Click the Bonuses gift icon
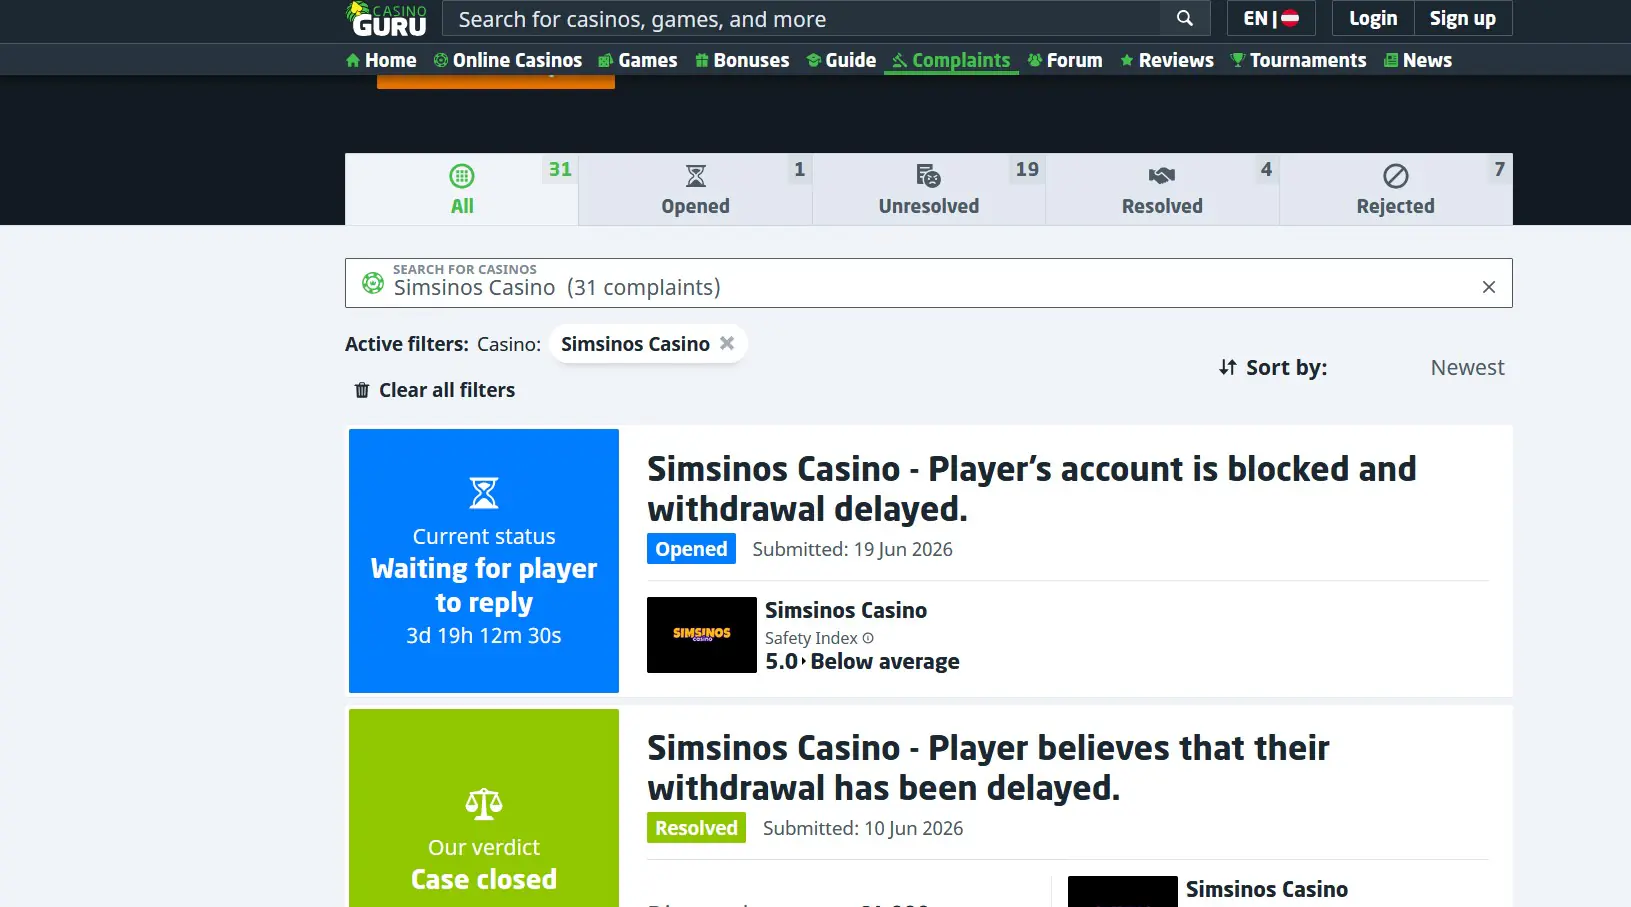 (702, 61)
